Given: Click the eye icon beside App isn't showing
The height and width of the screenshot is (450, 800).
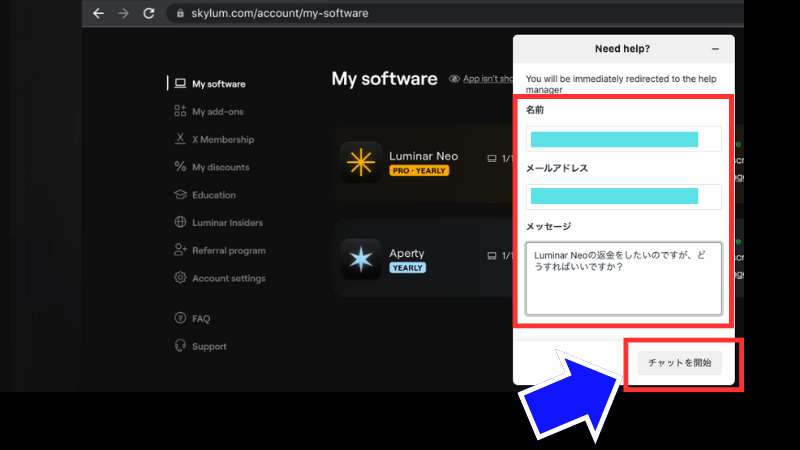Looking at the screenshot, I should [x=454, y=79].
